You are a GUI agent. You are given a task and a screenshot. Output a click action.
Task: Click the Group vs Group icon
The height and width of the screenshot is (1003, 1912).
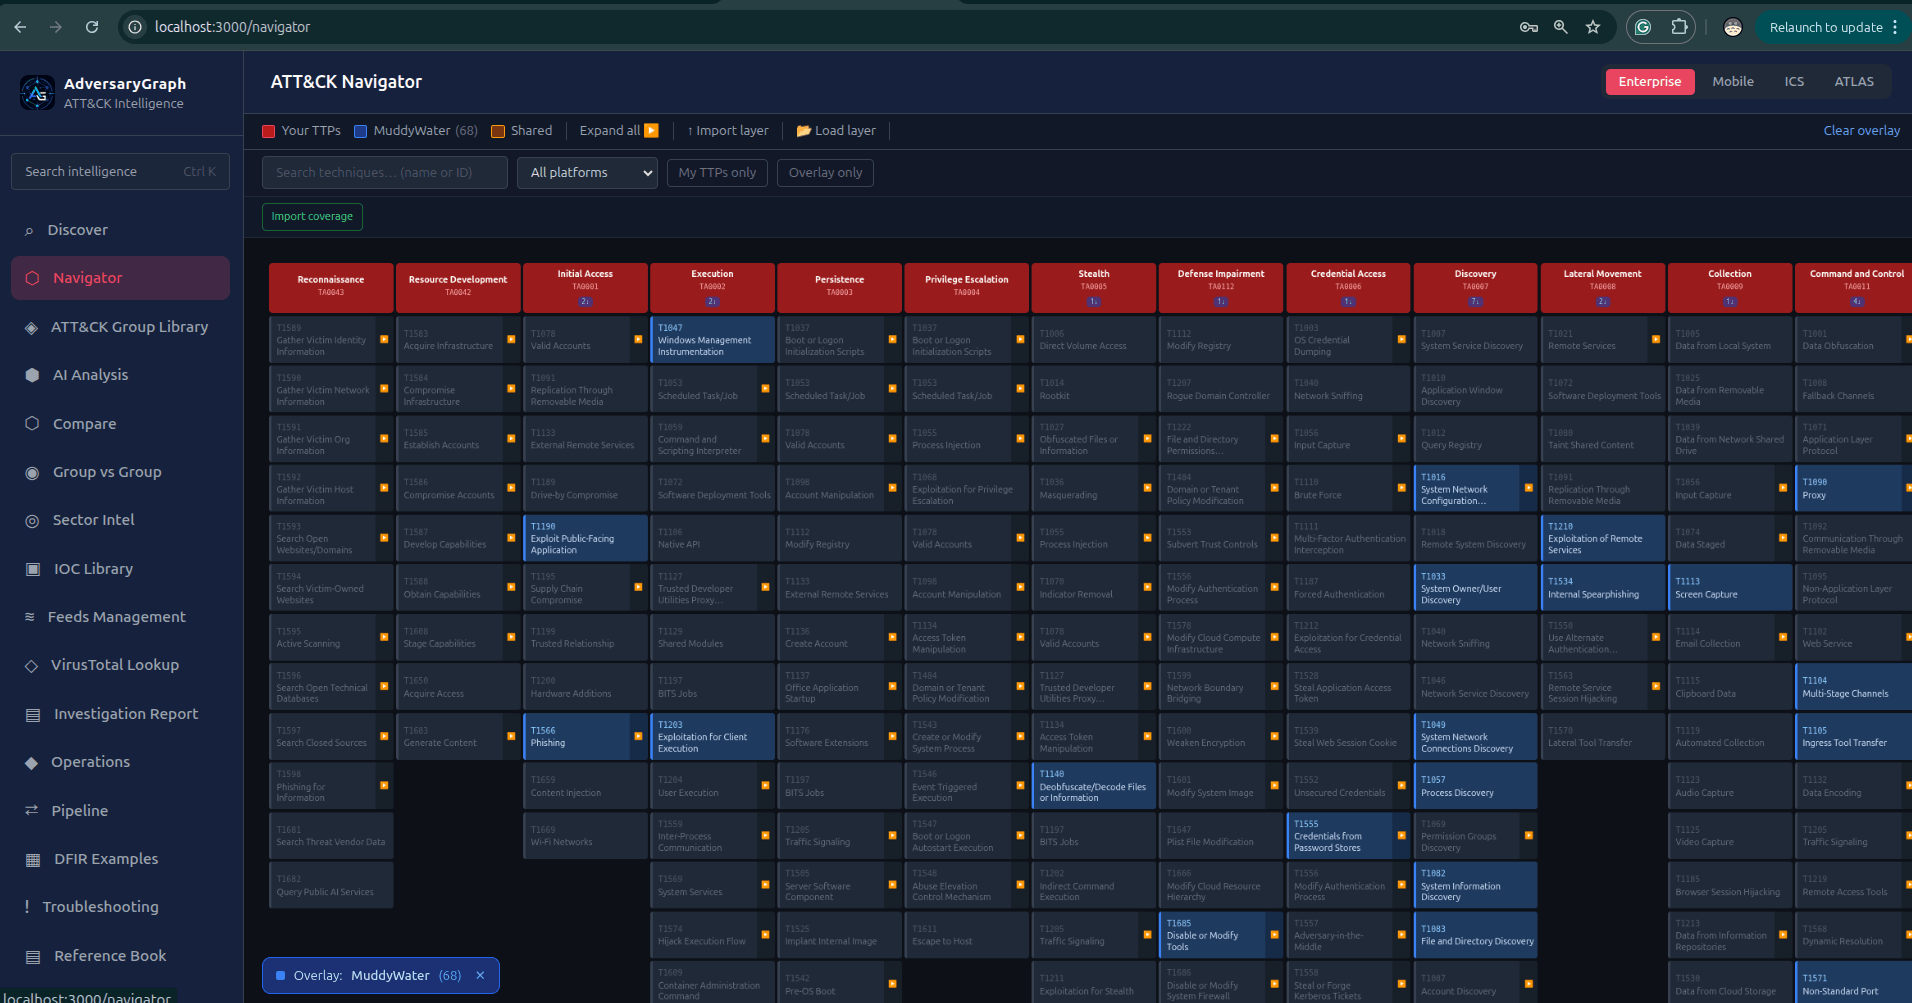32,472
